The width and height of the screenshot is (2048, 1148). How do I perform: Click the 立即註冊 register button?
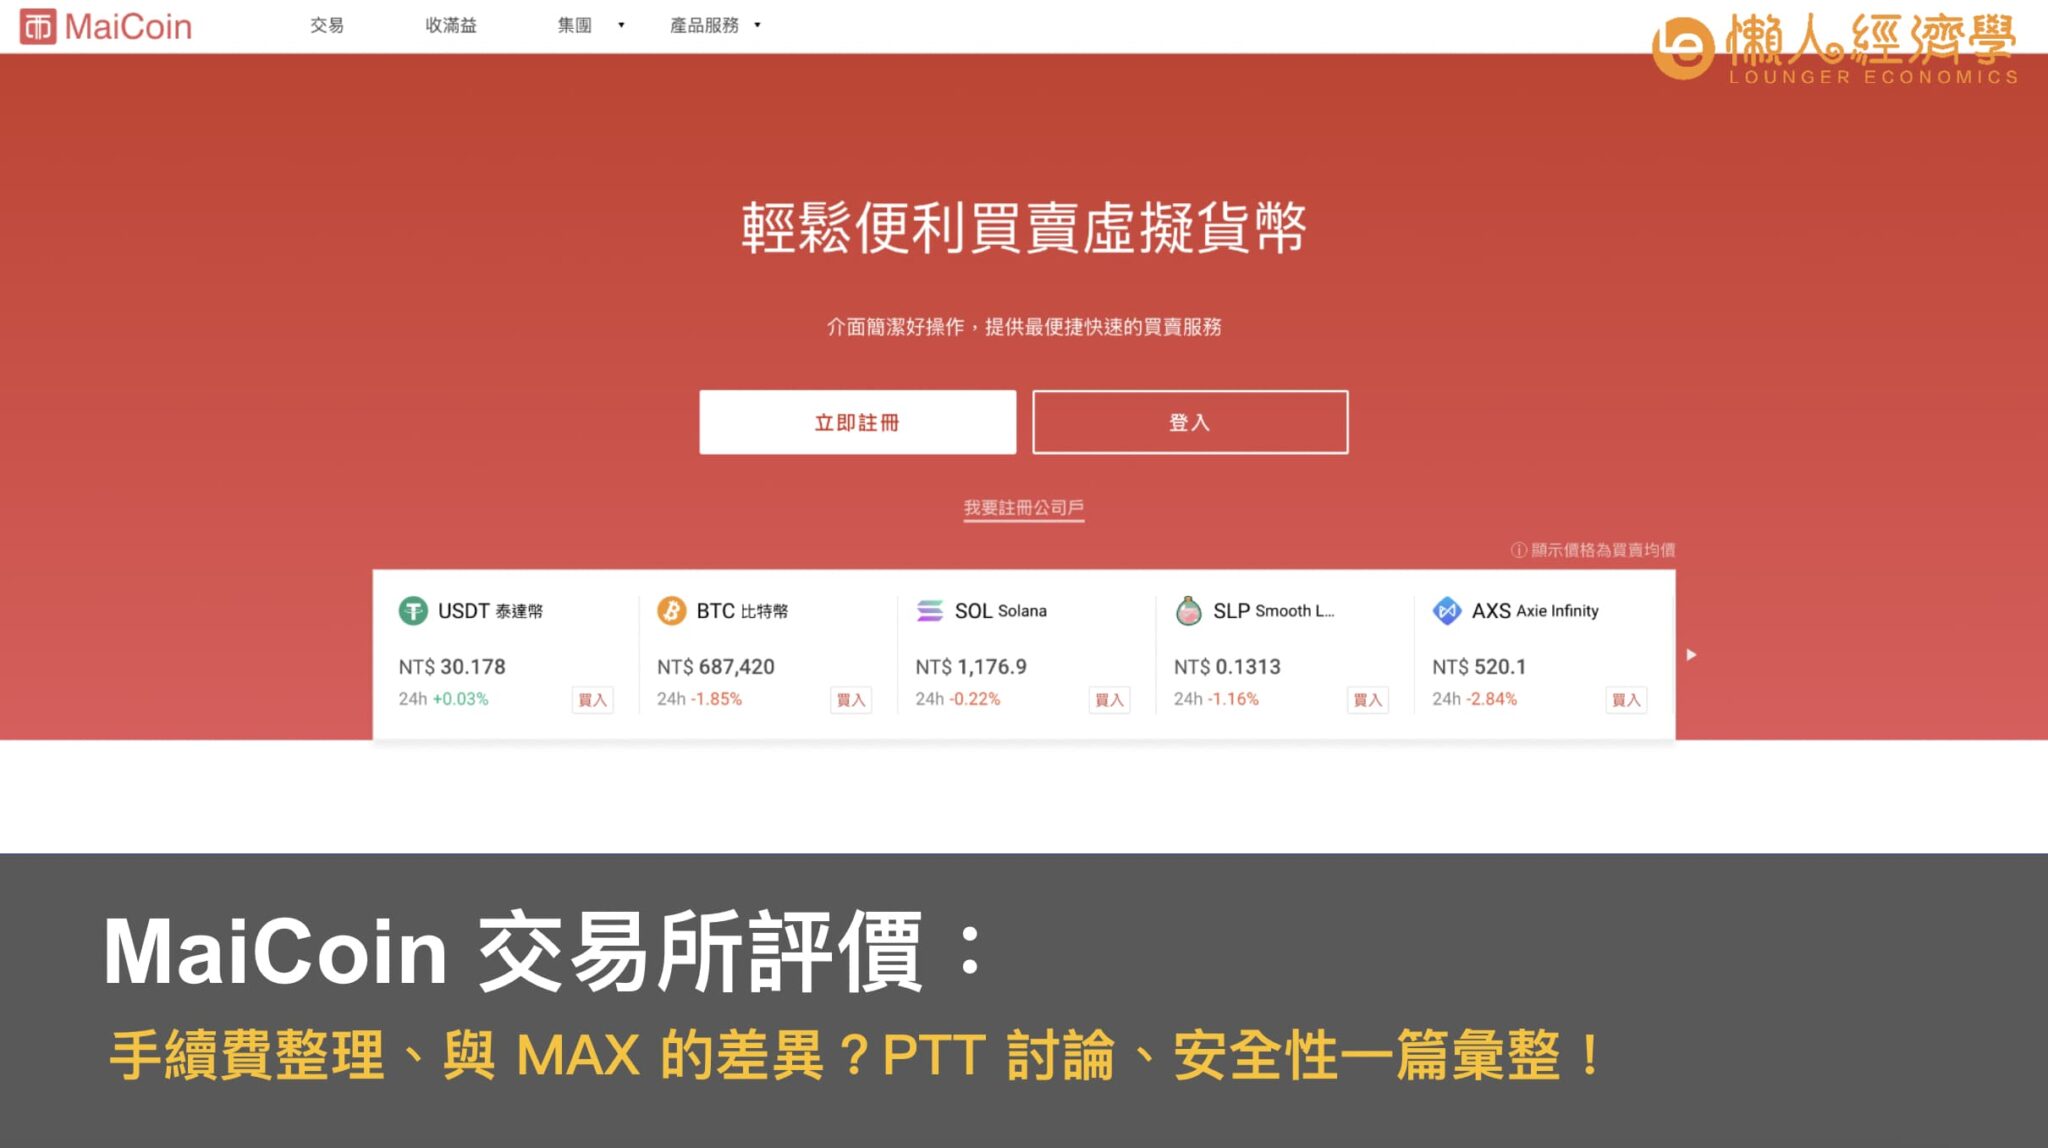[857, 422]
